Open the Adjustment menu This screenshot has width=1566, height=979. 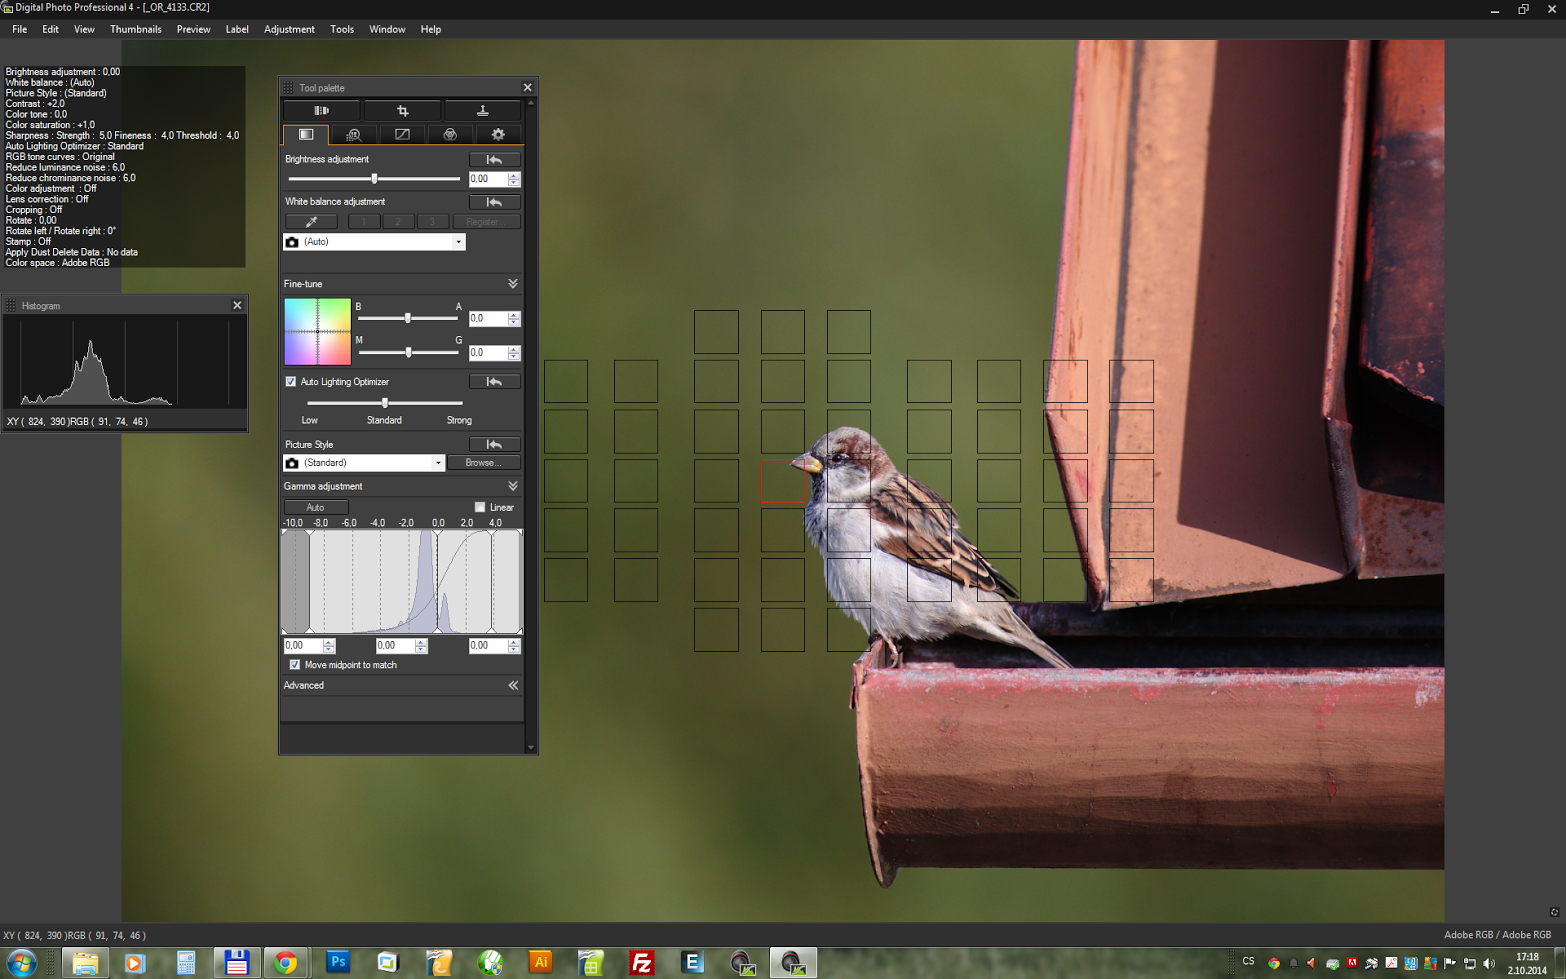[289, 30]
